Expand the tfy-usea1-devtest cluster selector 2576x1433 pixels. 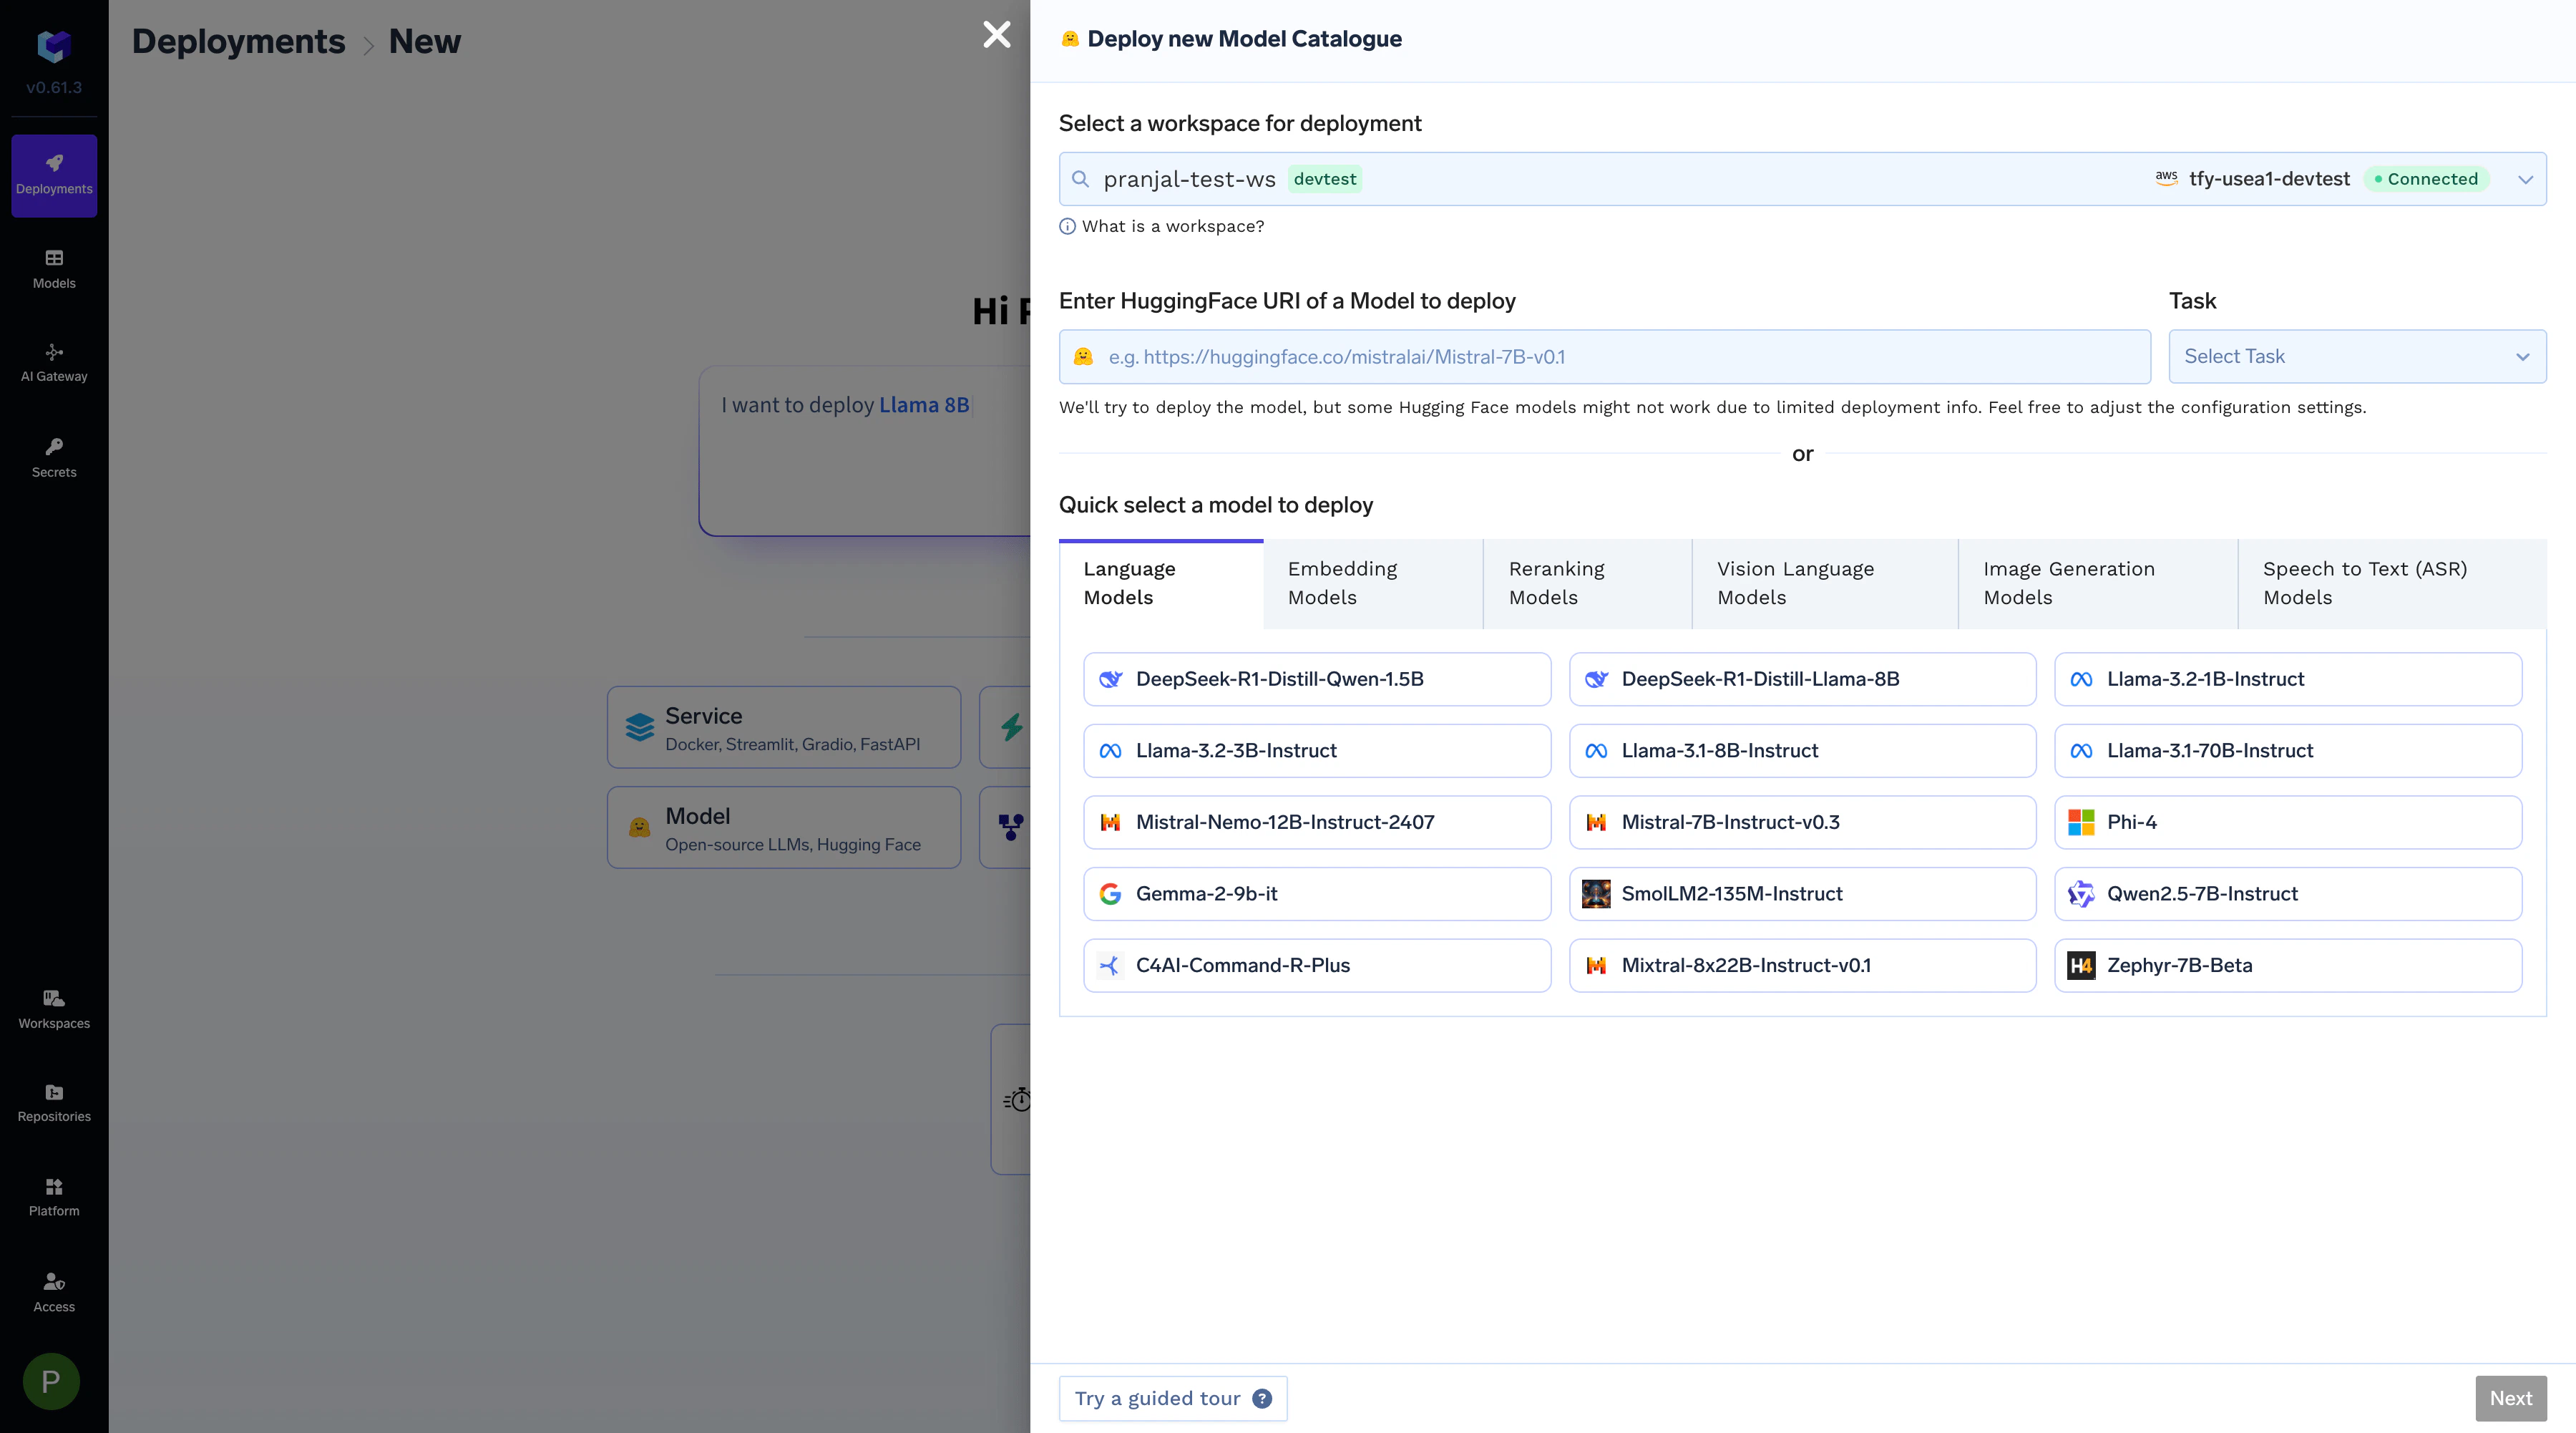point(2270,179)
